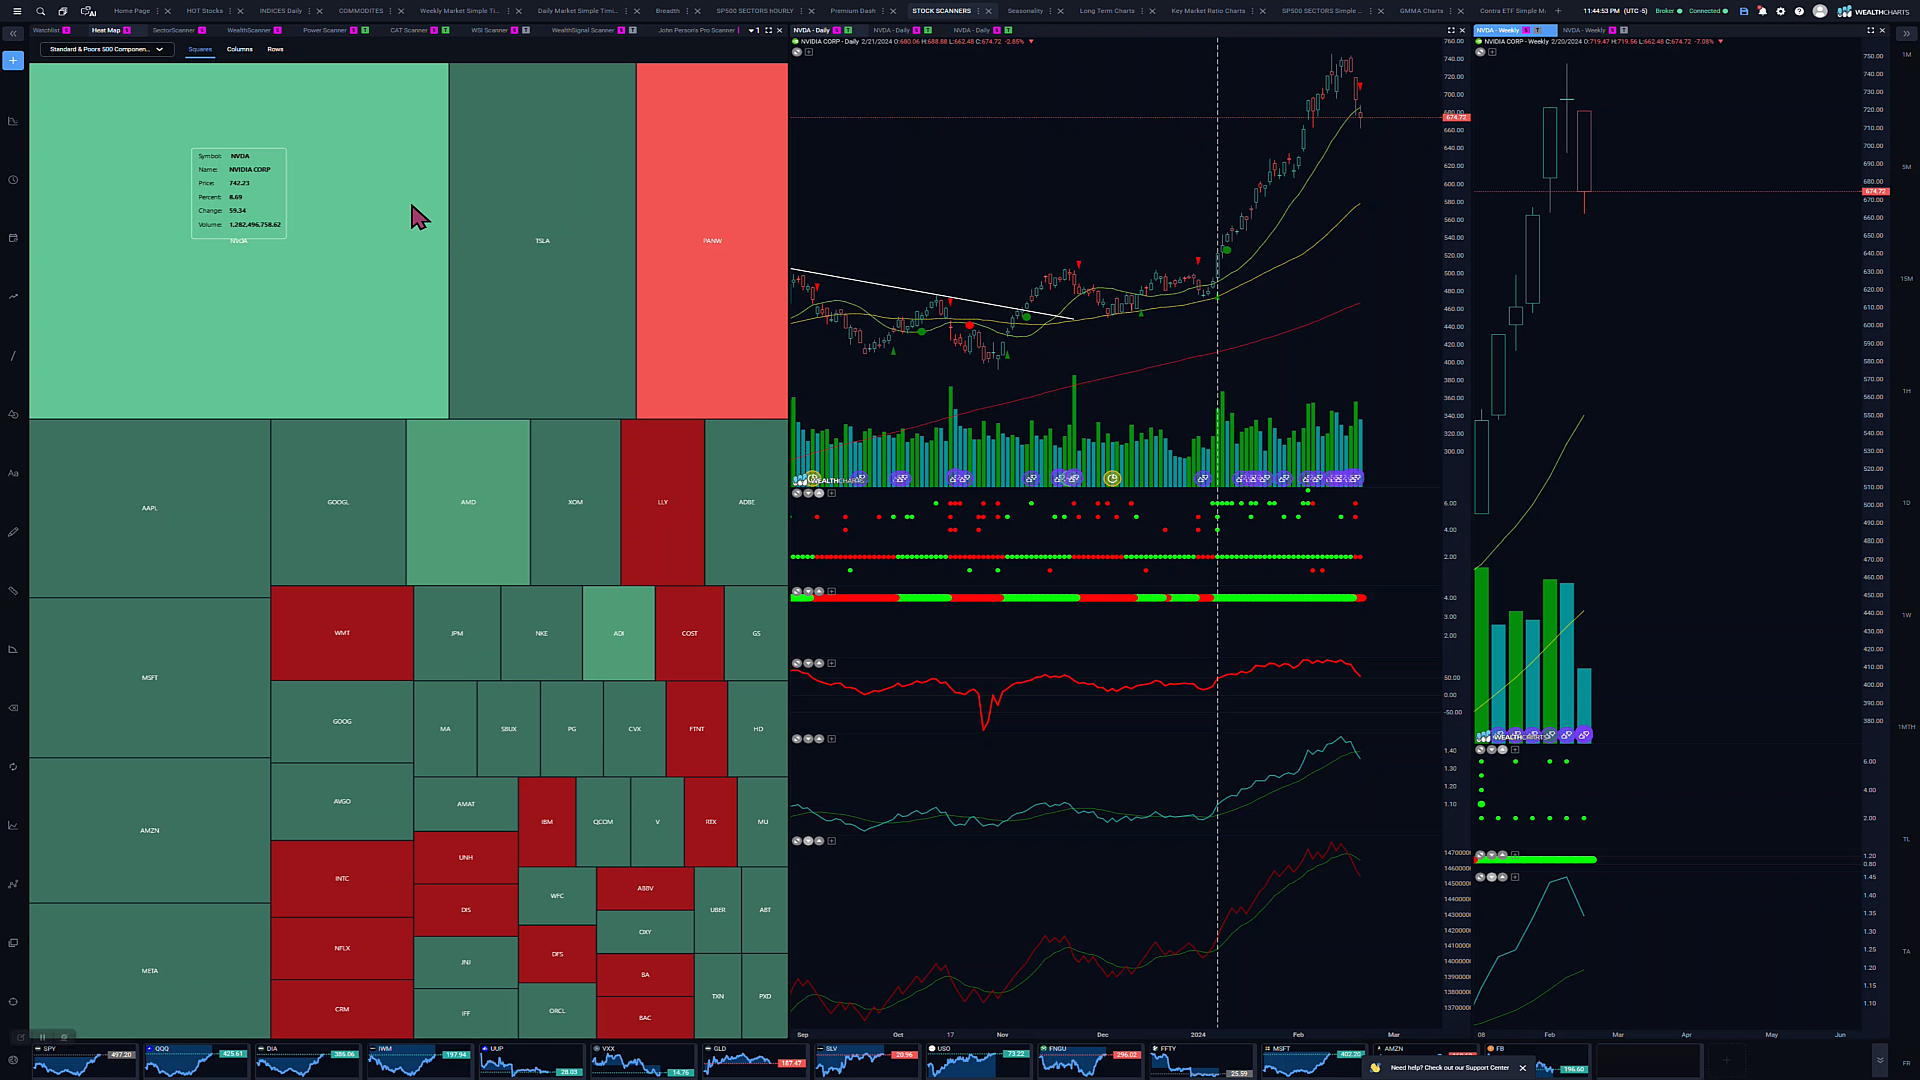Open HOT Stocks tab options menu
1920x1080 pixels.
(231, 11)
